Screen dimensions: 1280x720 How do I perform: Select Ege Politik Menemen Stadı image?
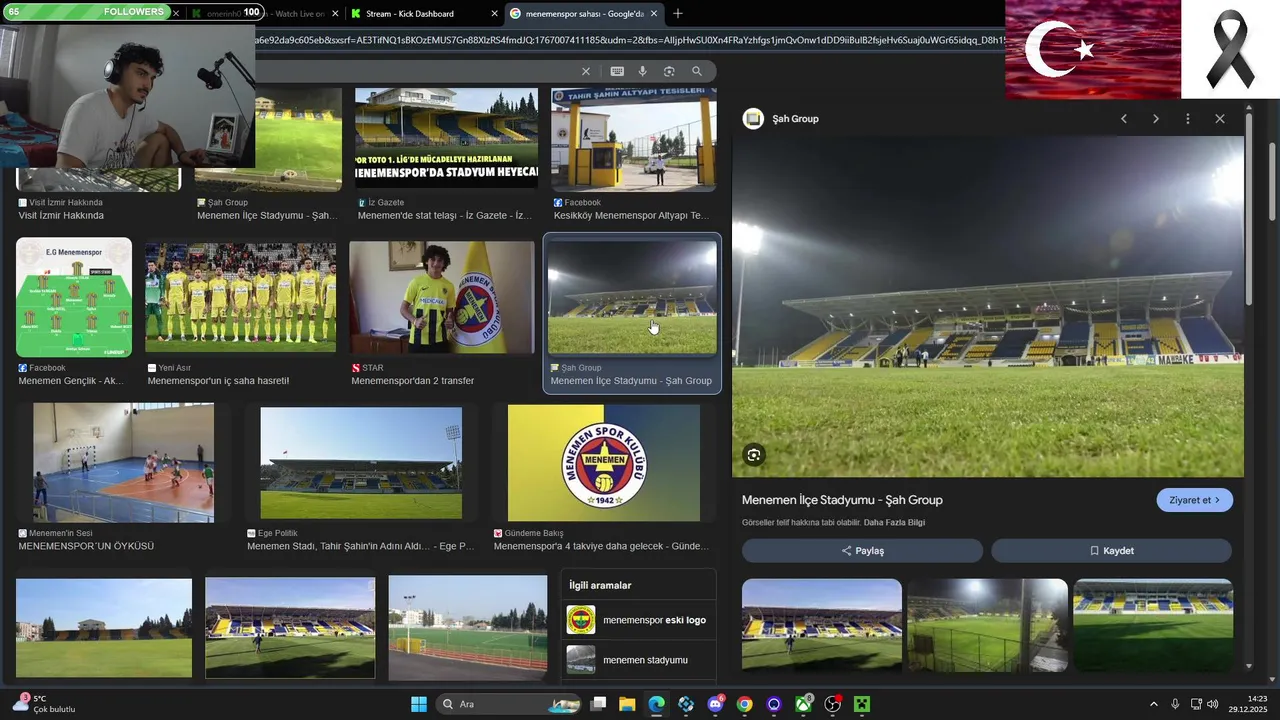click(x=361, y=462)
